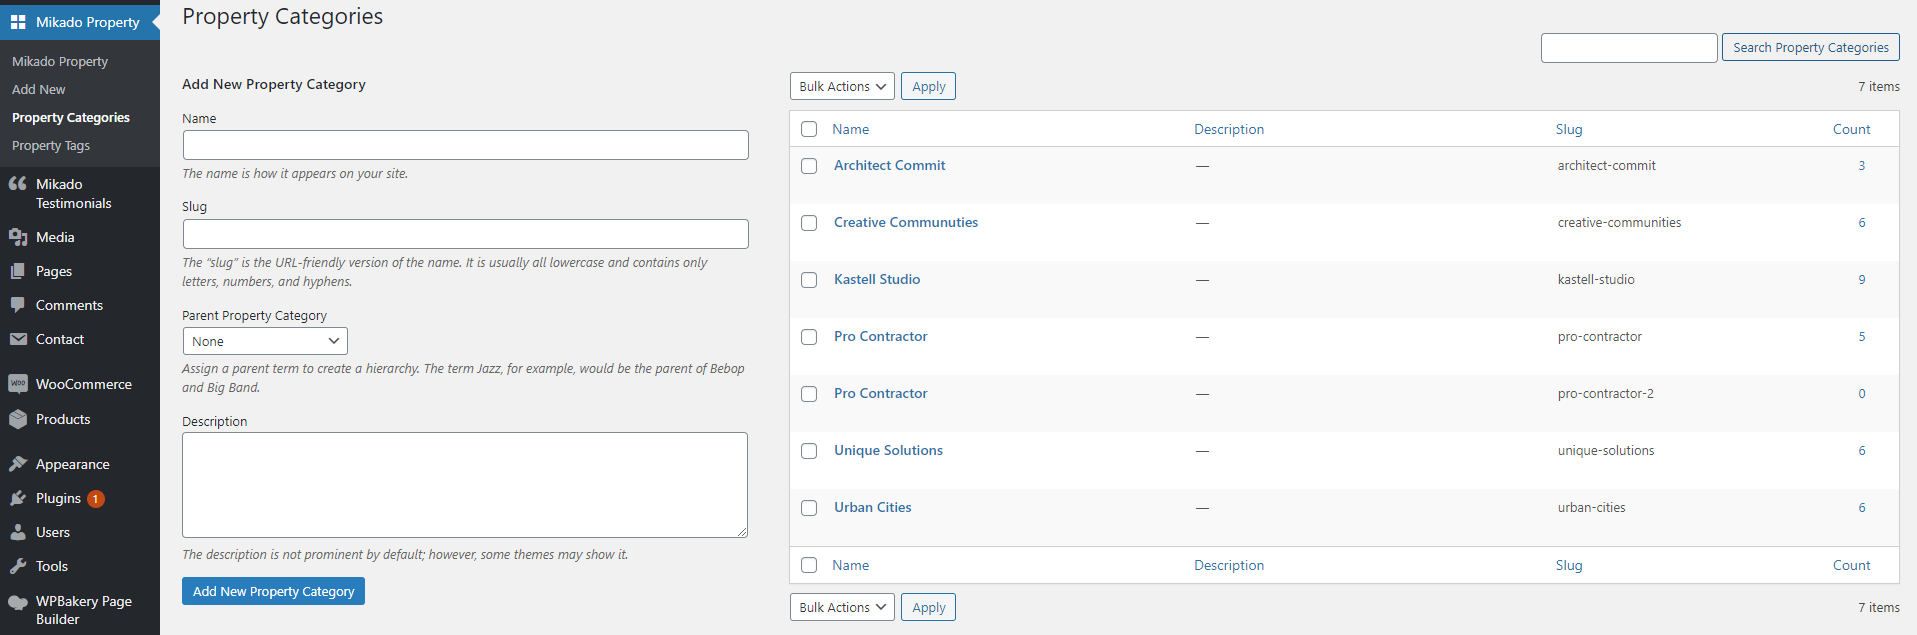The width and height of the screenshot is (1917, 635).
Task: Check the pro-contractor-2 row checkbox
Action: (x=809, y=394)
